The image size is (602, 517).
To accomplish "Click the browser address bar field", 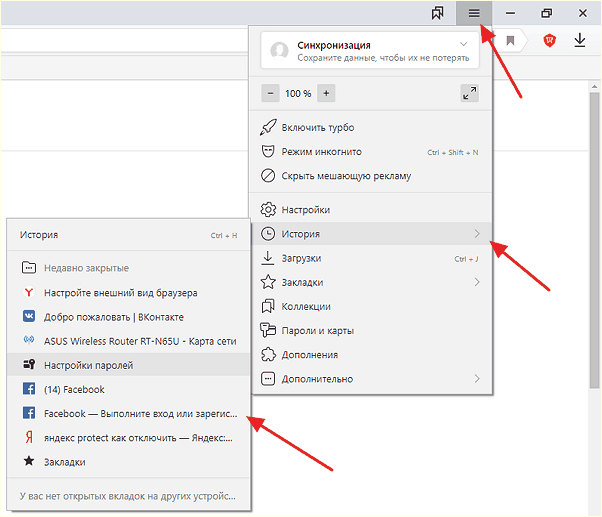I will point(124,40).
